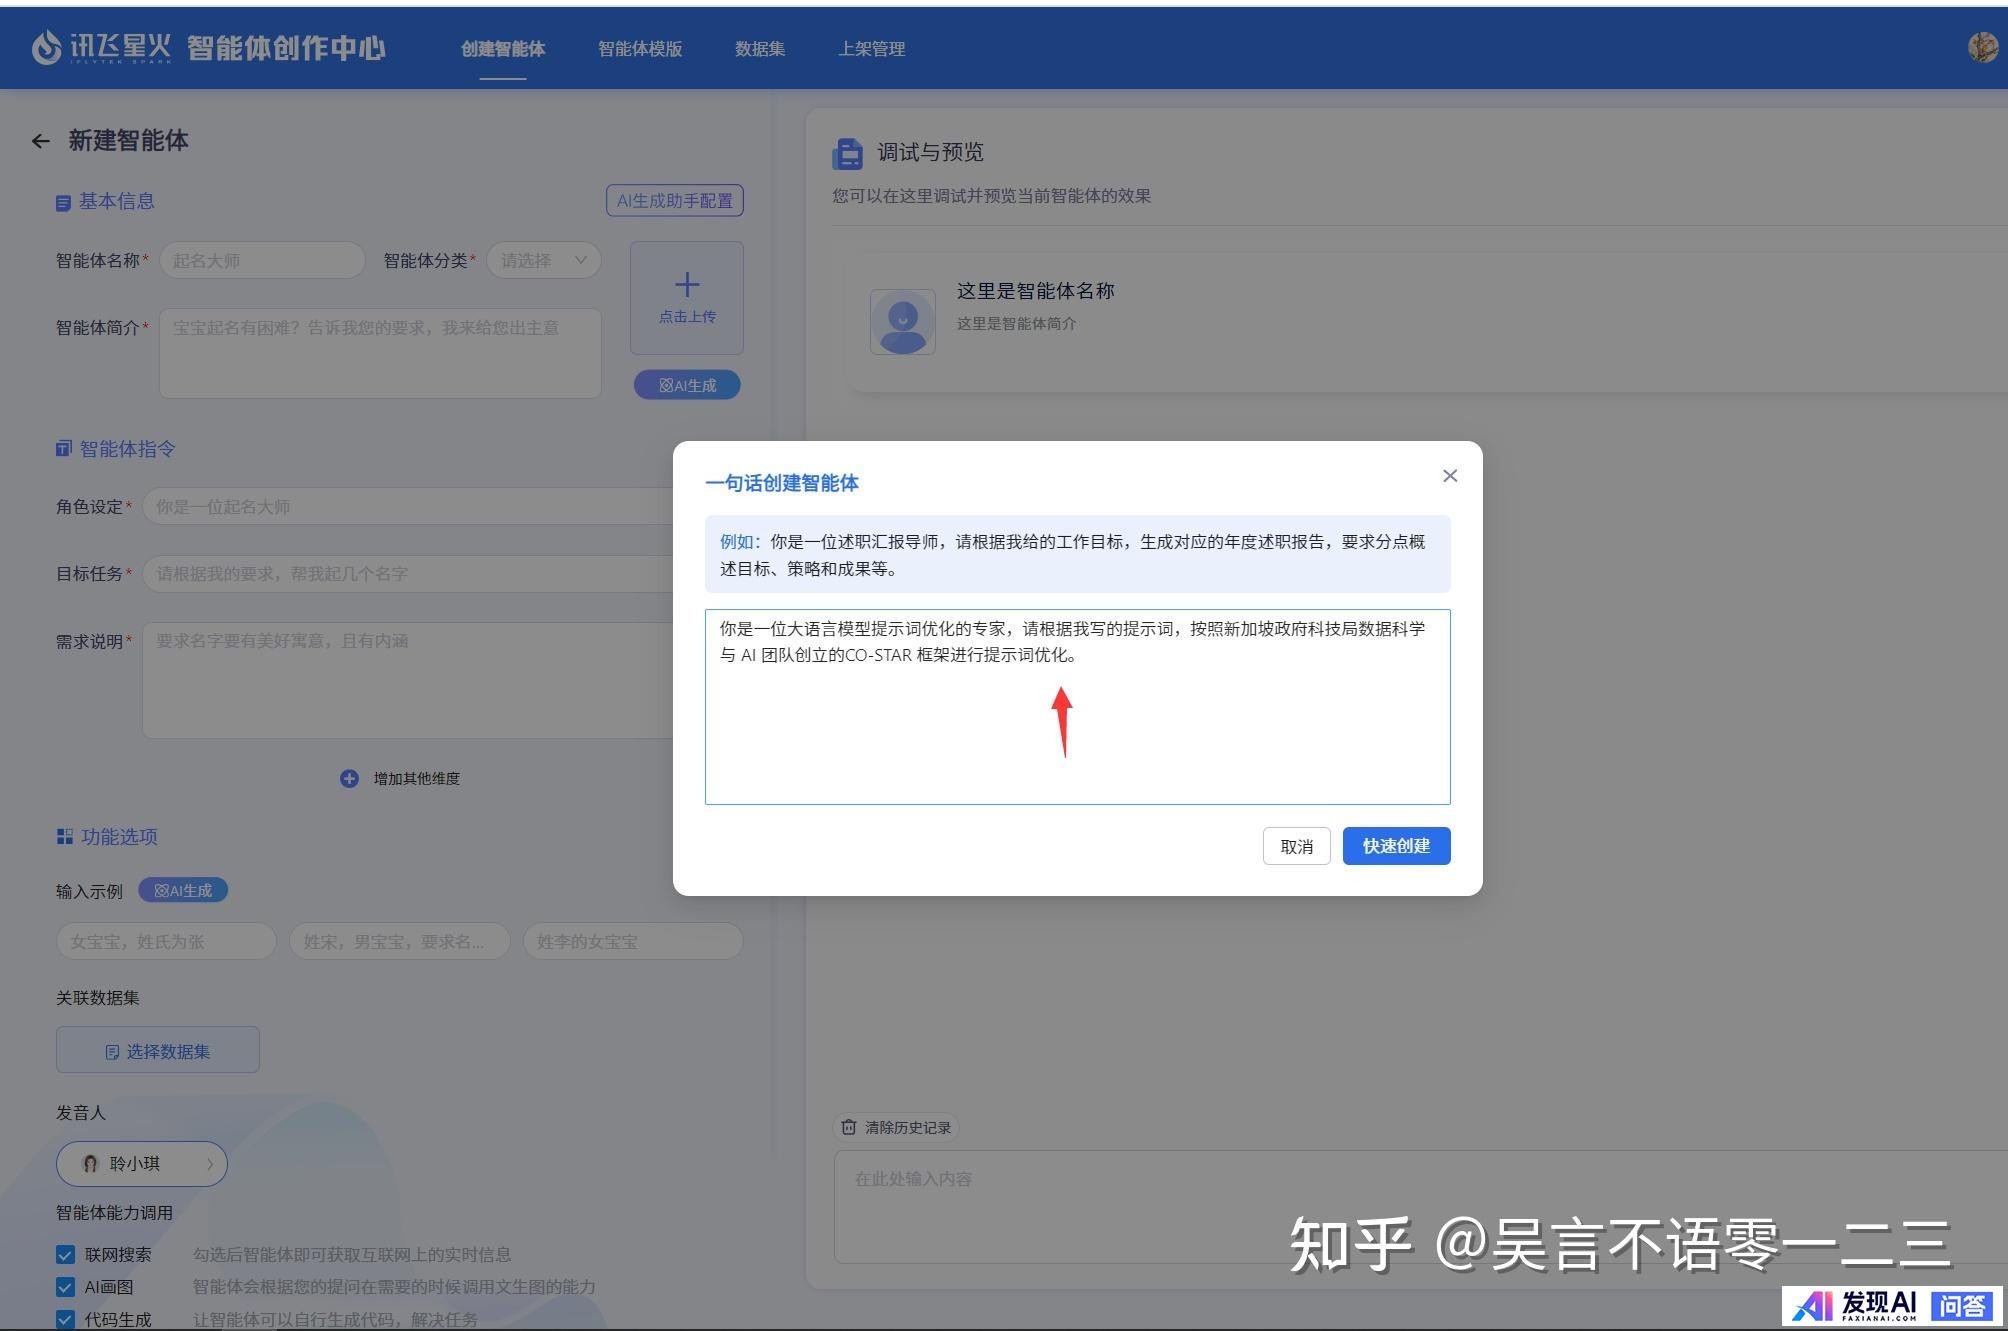Click the 调试与预览 panel icon
2008x1331 pixels.
pos(847,154)
